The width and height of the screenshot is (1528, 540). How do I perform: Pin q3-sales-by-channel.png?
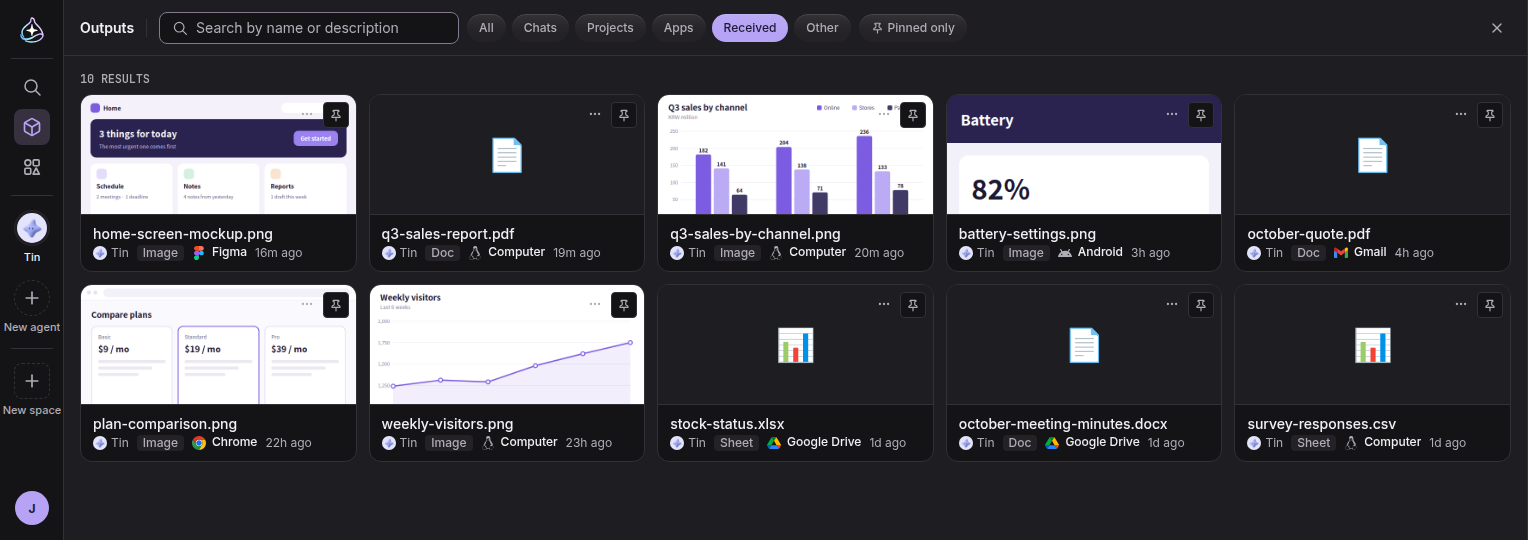[x=913, y=115]
